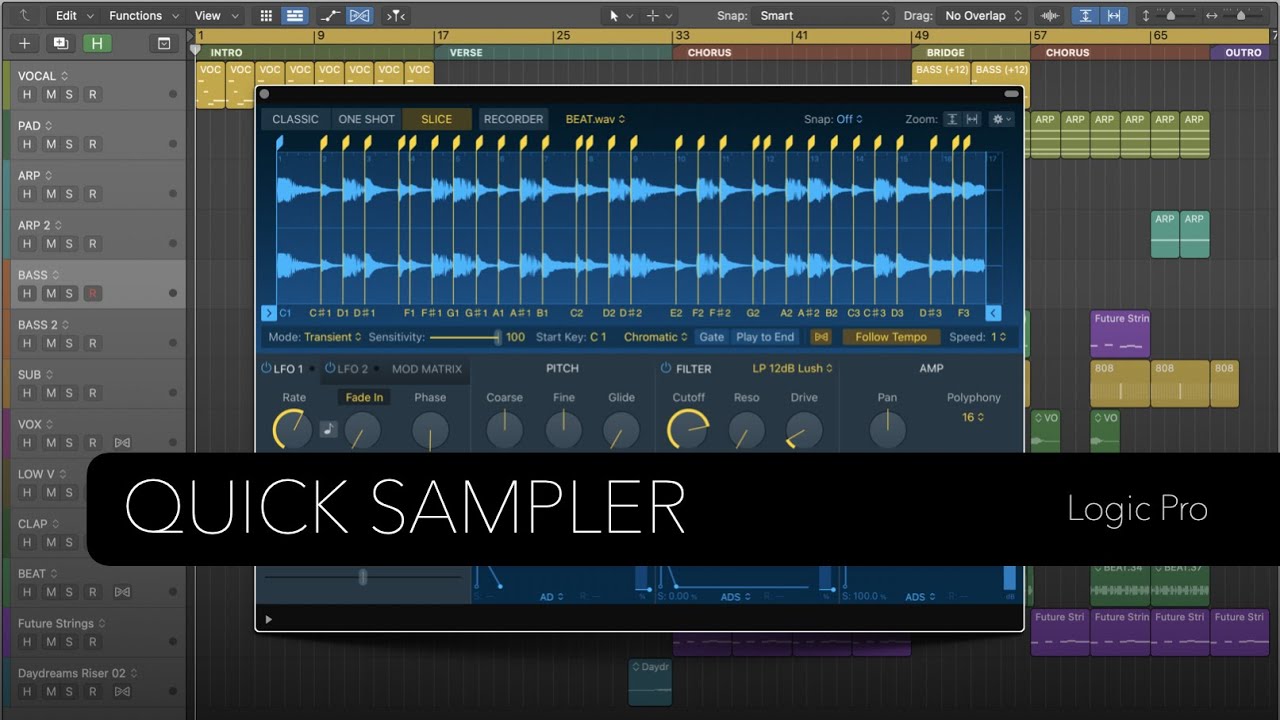This screenshot has width=1280, height=720.
Task: Open the View menu
Action: point(215,15)
